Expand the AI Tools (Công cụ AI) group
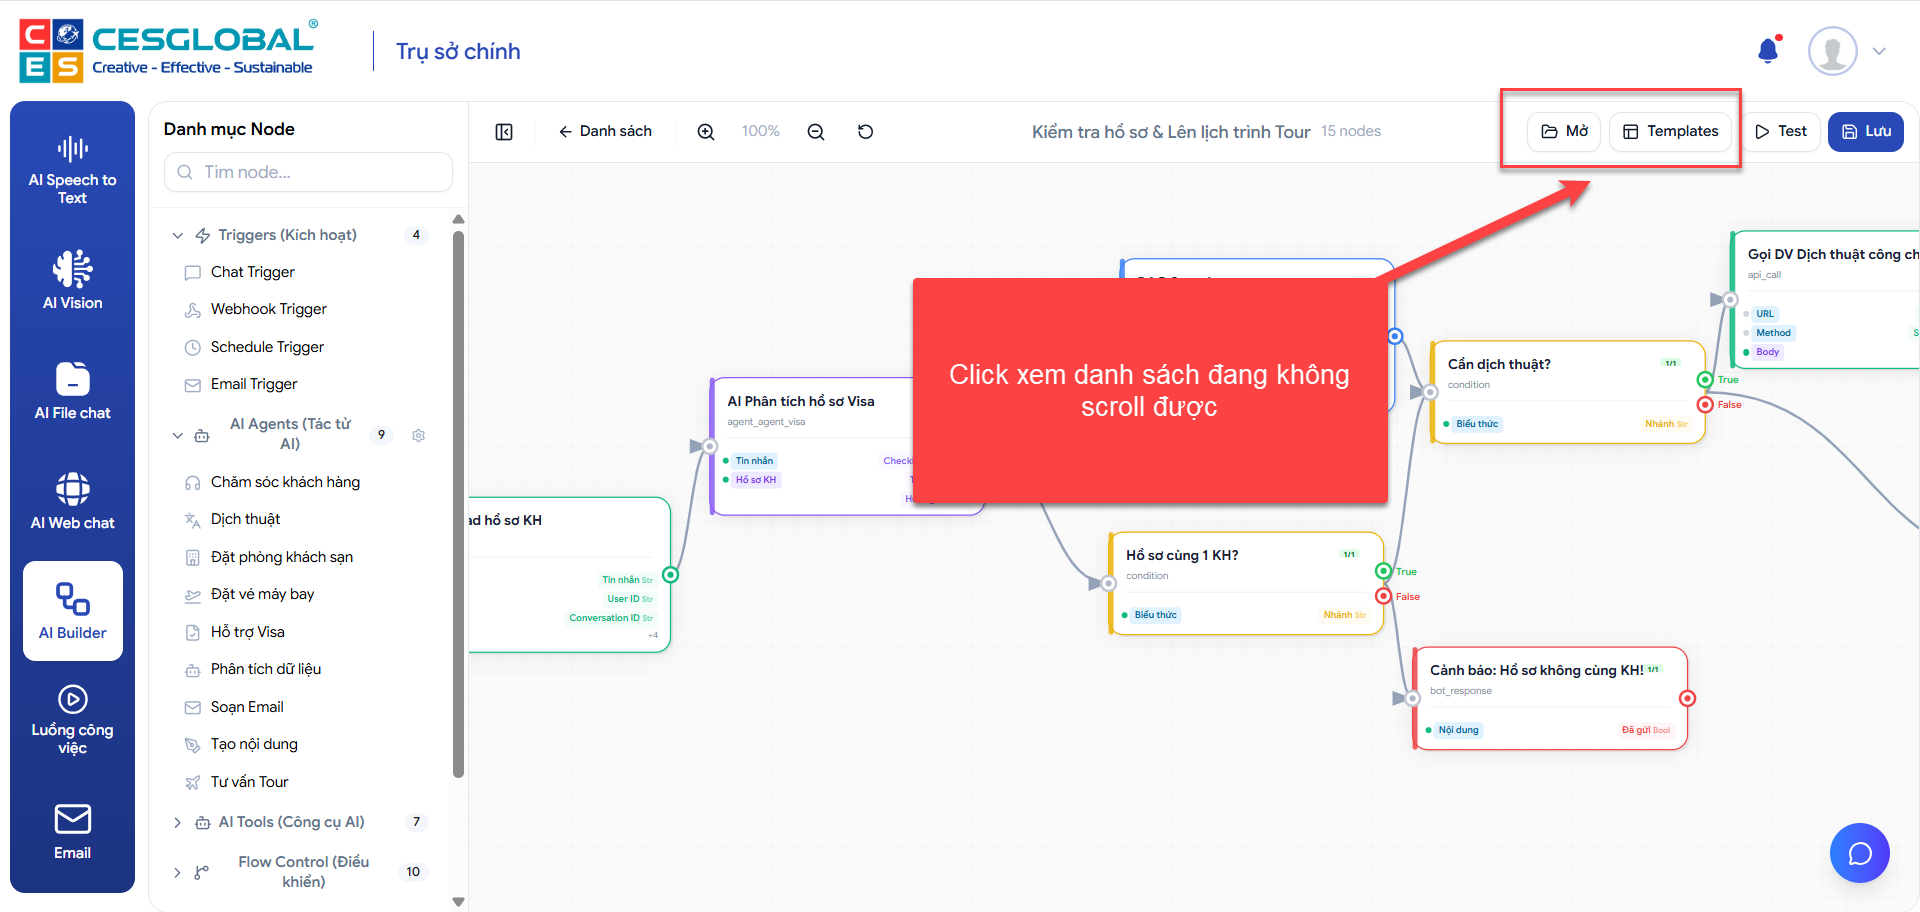This screenshot has width=1920, height=912. pos(178,822)
